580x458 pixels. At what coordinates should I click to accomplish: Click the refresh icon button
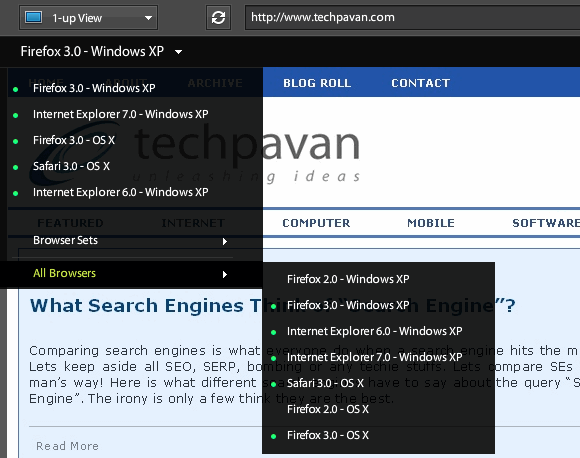pos(218,17)
